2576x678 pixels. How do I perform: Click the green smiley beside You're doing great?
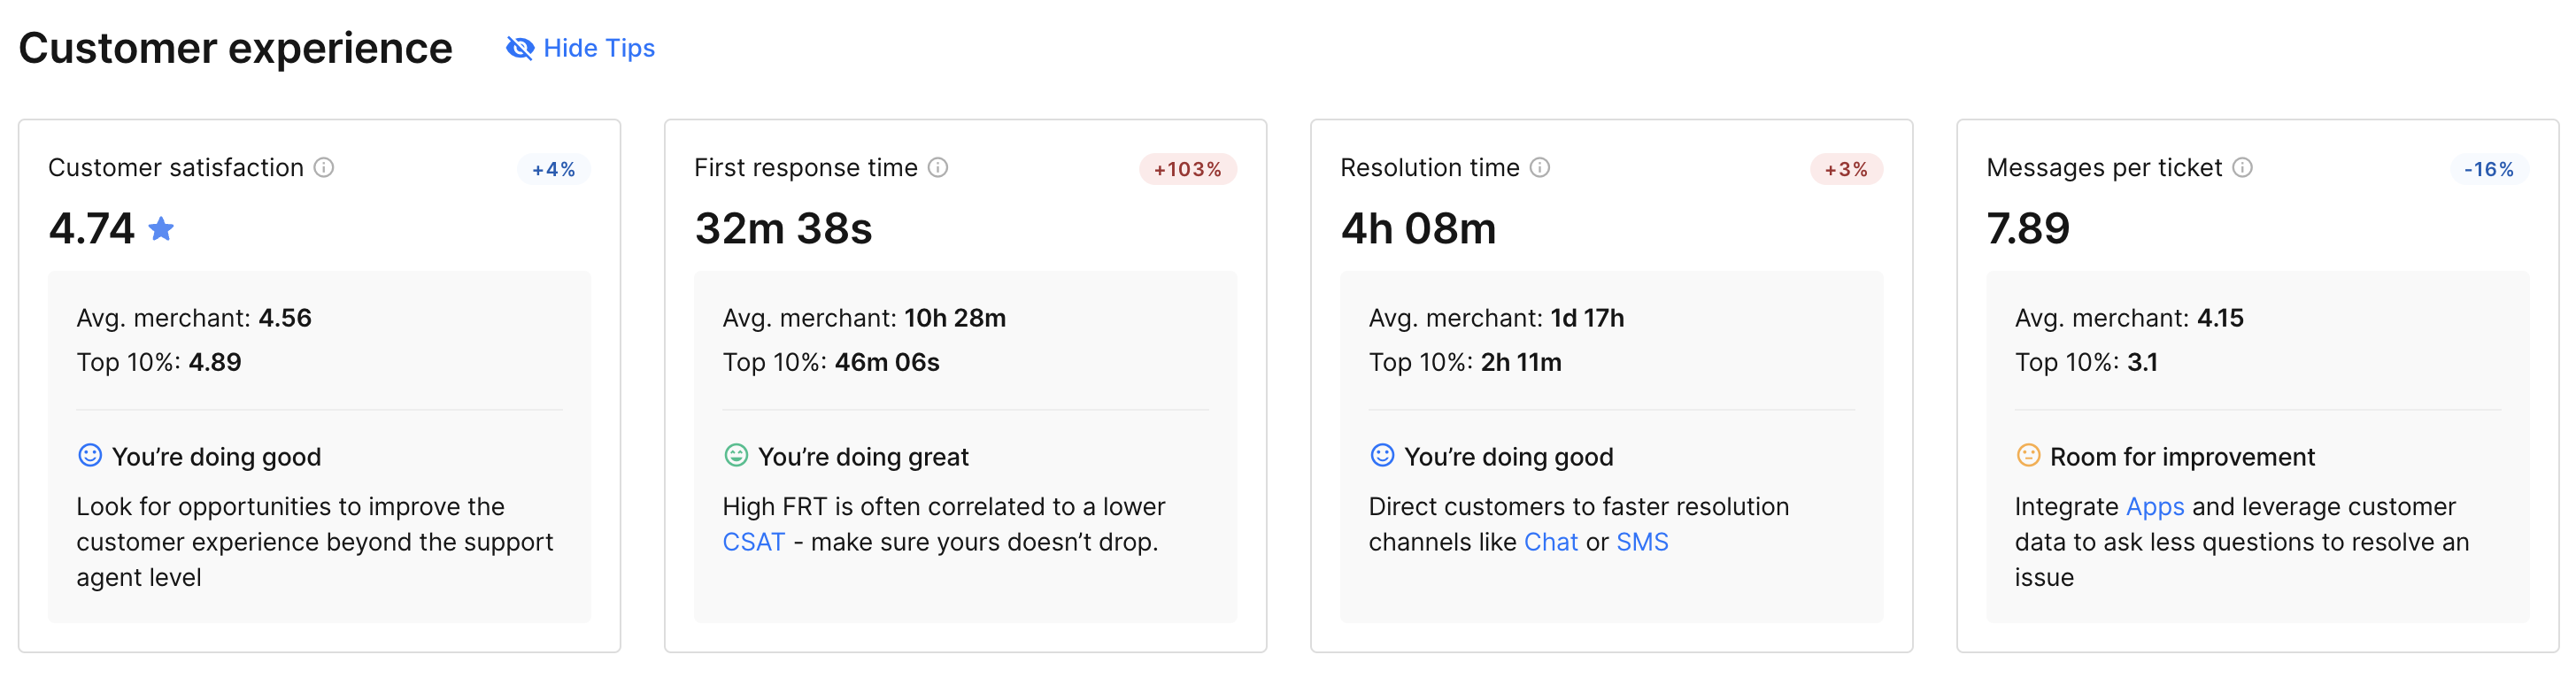(736, 455)
